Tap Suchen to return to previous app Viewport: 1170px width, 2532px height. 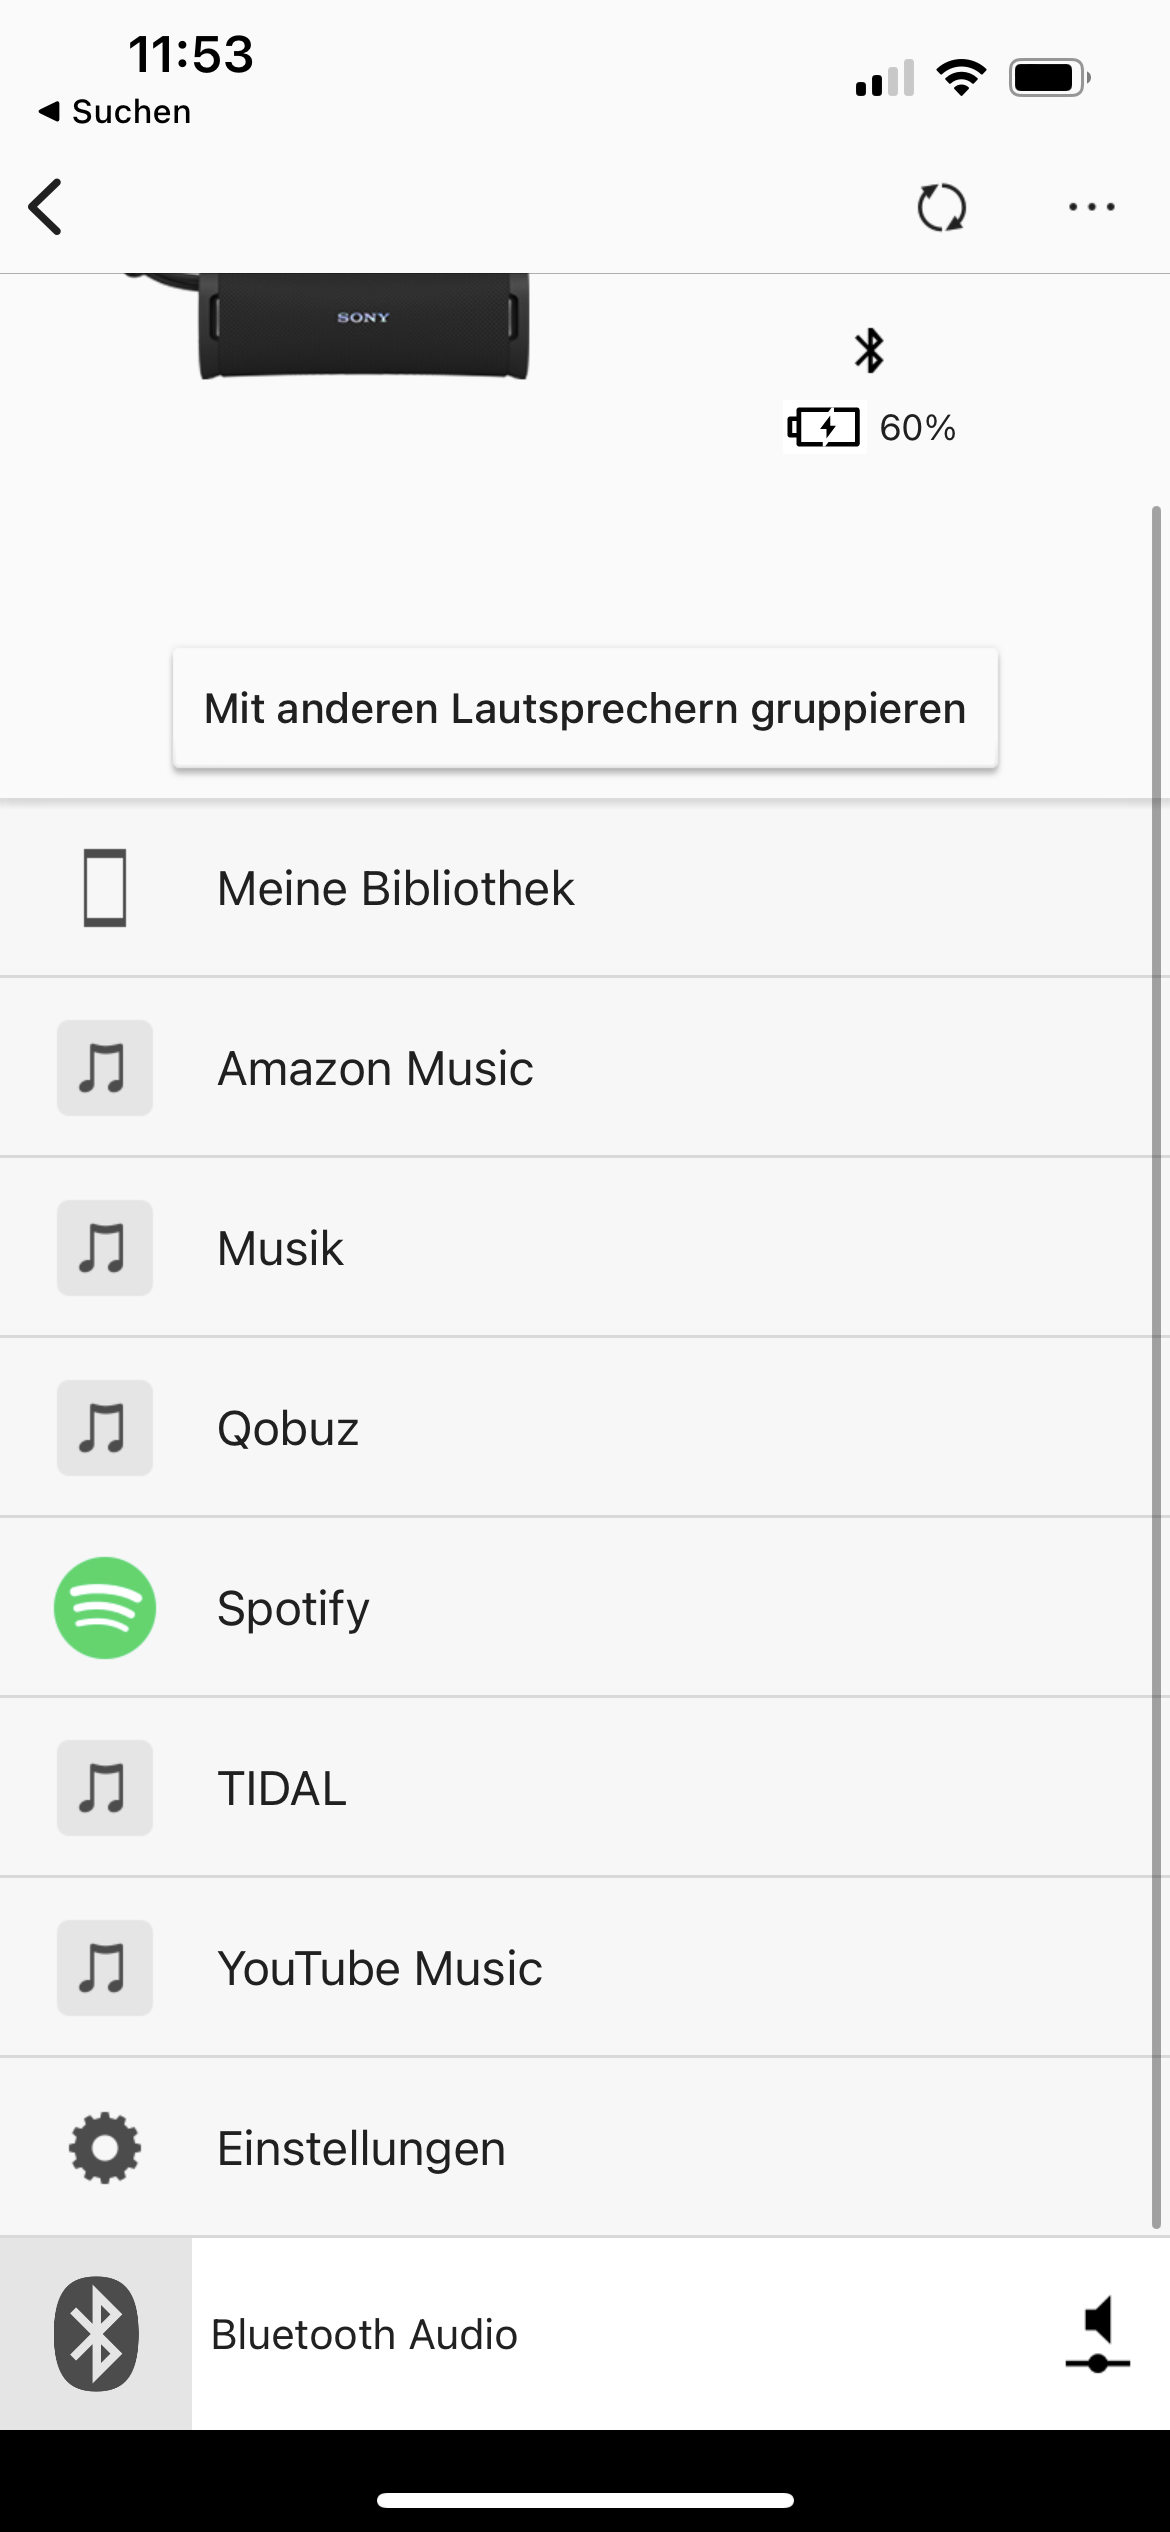(x=115, y=112)
